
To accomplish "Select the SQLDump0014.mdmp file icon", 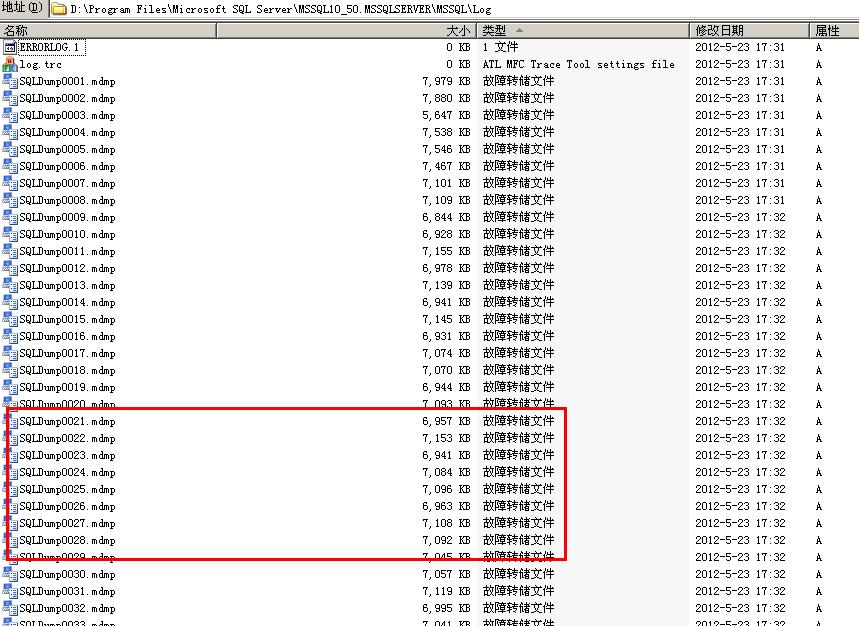I will pyautogui.click(x=10, y=302).
